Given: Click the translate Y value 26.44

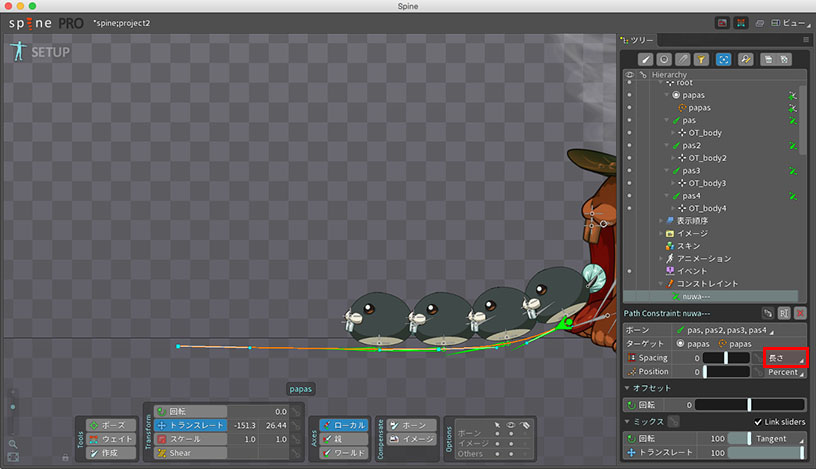Looking at the screenshot, I should tap(276, 425).
